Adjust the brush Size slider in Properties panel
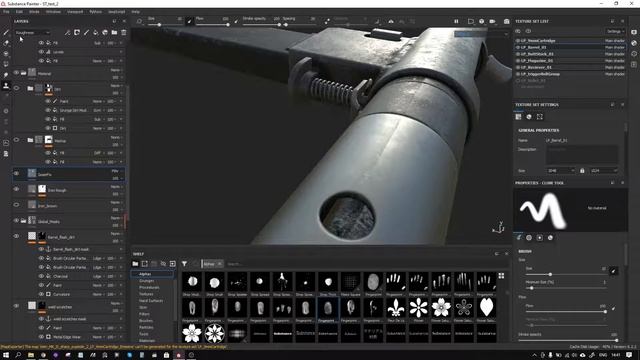640x360 pixels. point(566,274)
